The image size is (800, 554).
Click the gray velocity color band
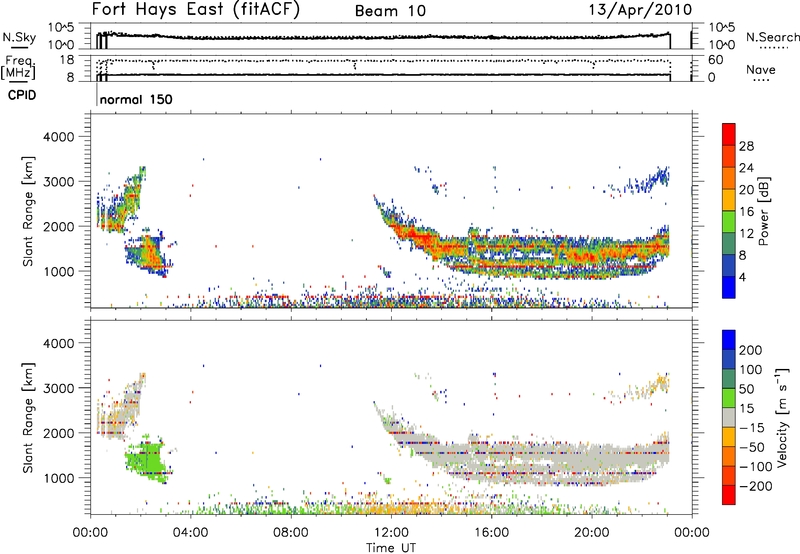729,417
